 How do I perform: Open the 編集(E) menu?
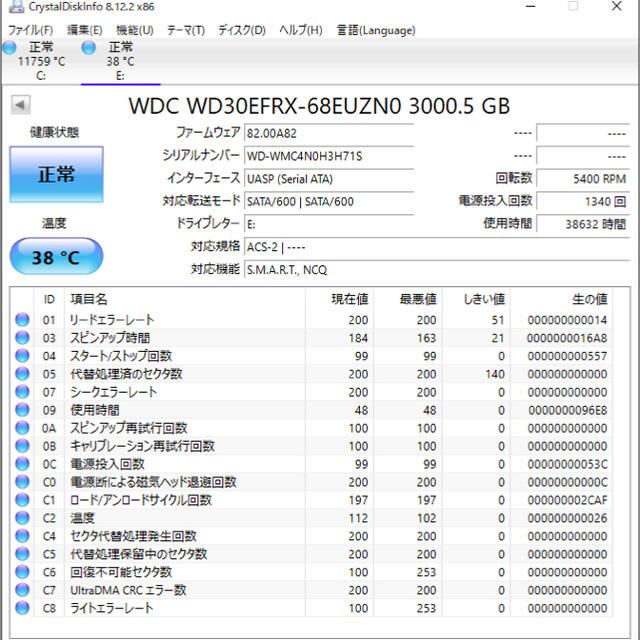click(84, 30)
